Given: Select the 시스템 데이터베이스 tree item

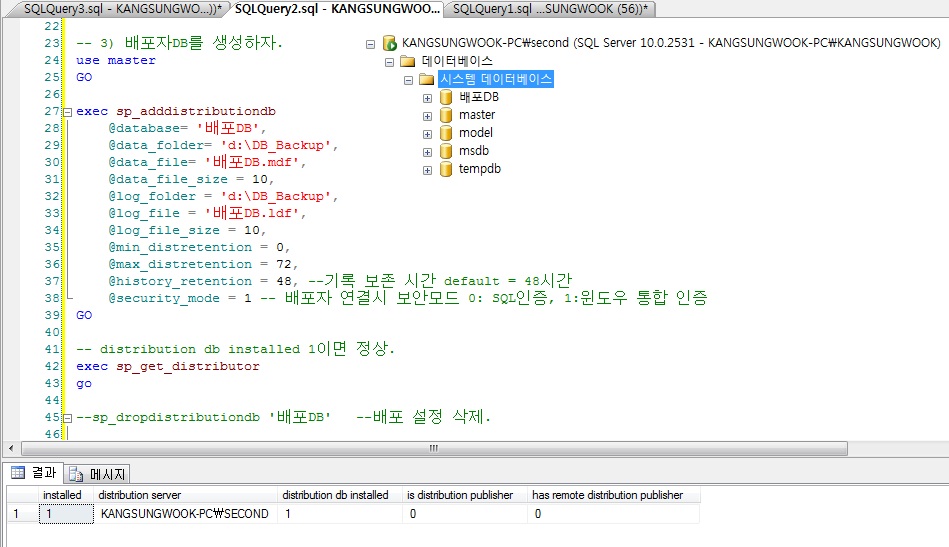Looking at the screenshot, I should pos(496,79).
